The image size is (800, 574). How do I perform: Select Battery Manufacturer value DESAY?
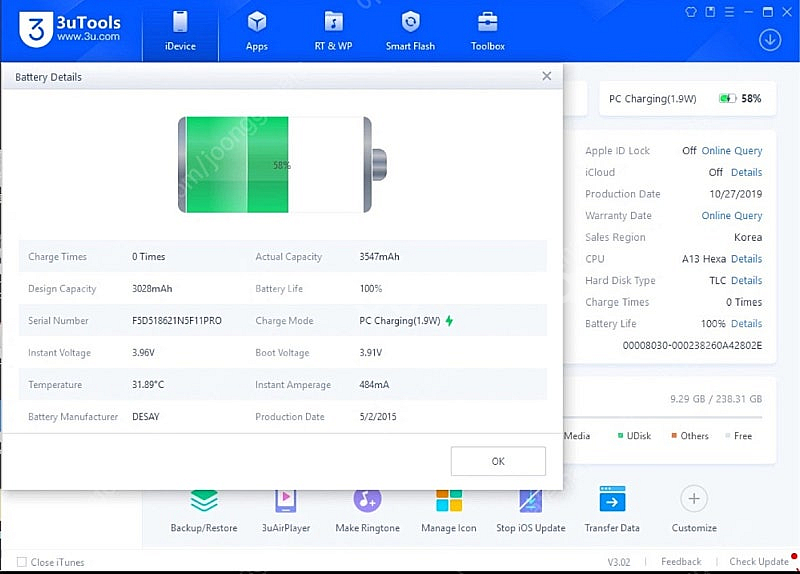pyautogui.click(x=145, y=417)
